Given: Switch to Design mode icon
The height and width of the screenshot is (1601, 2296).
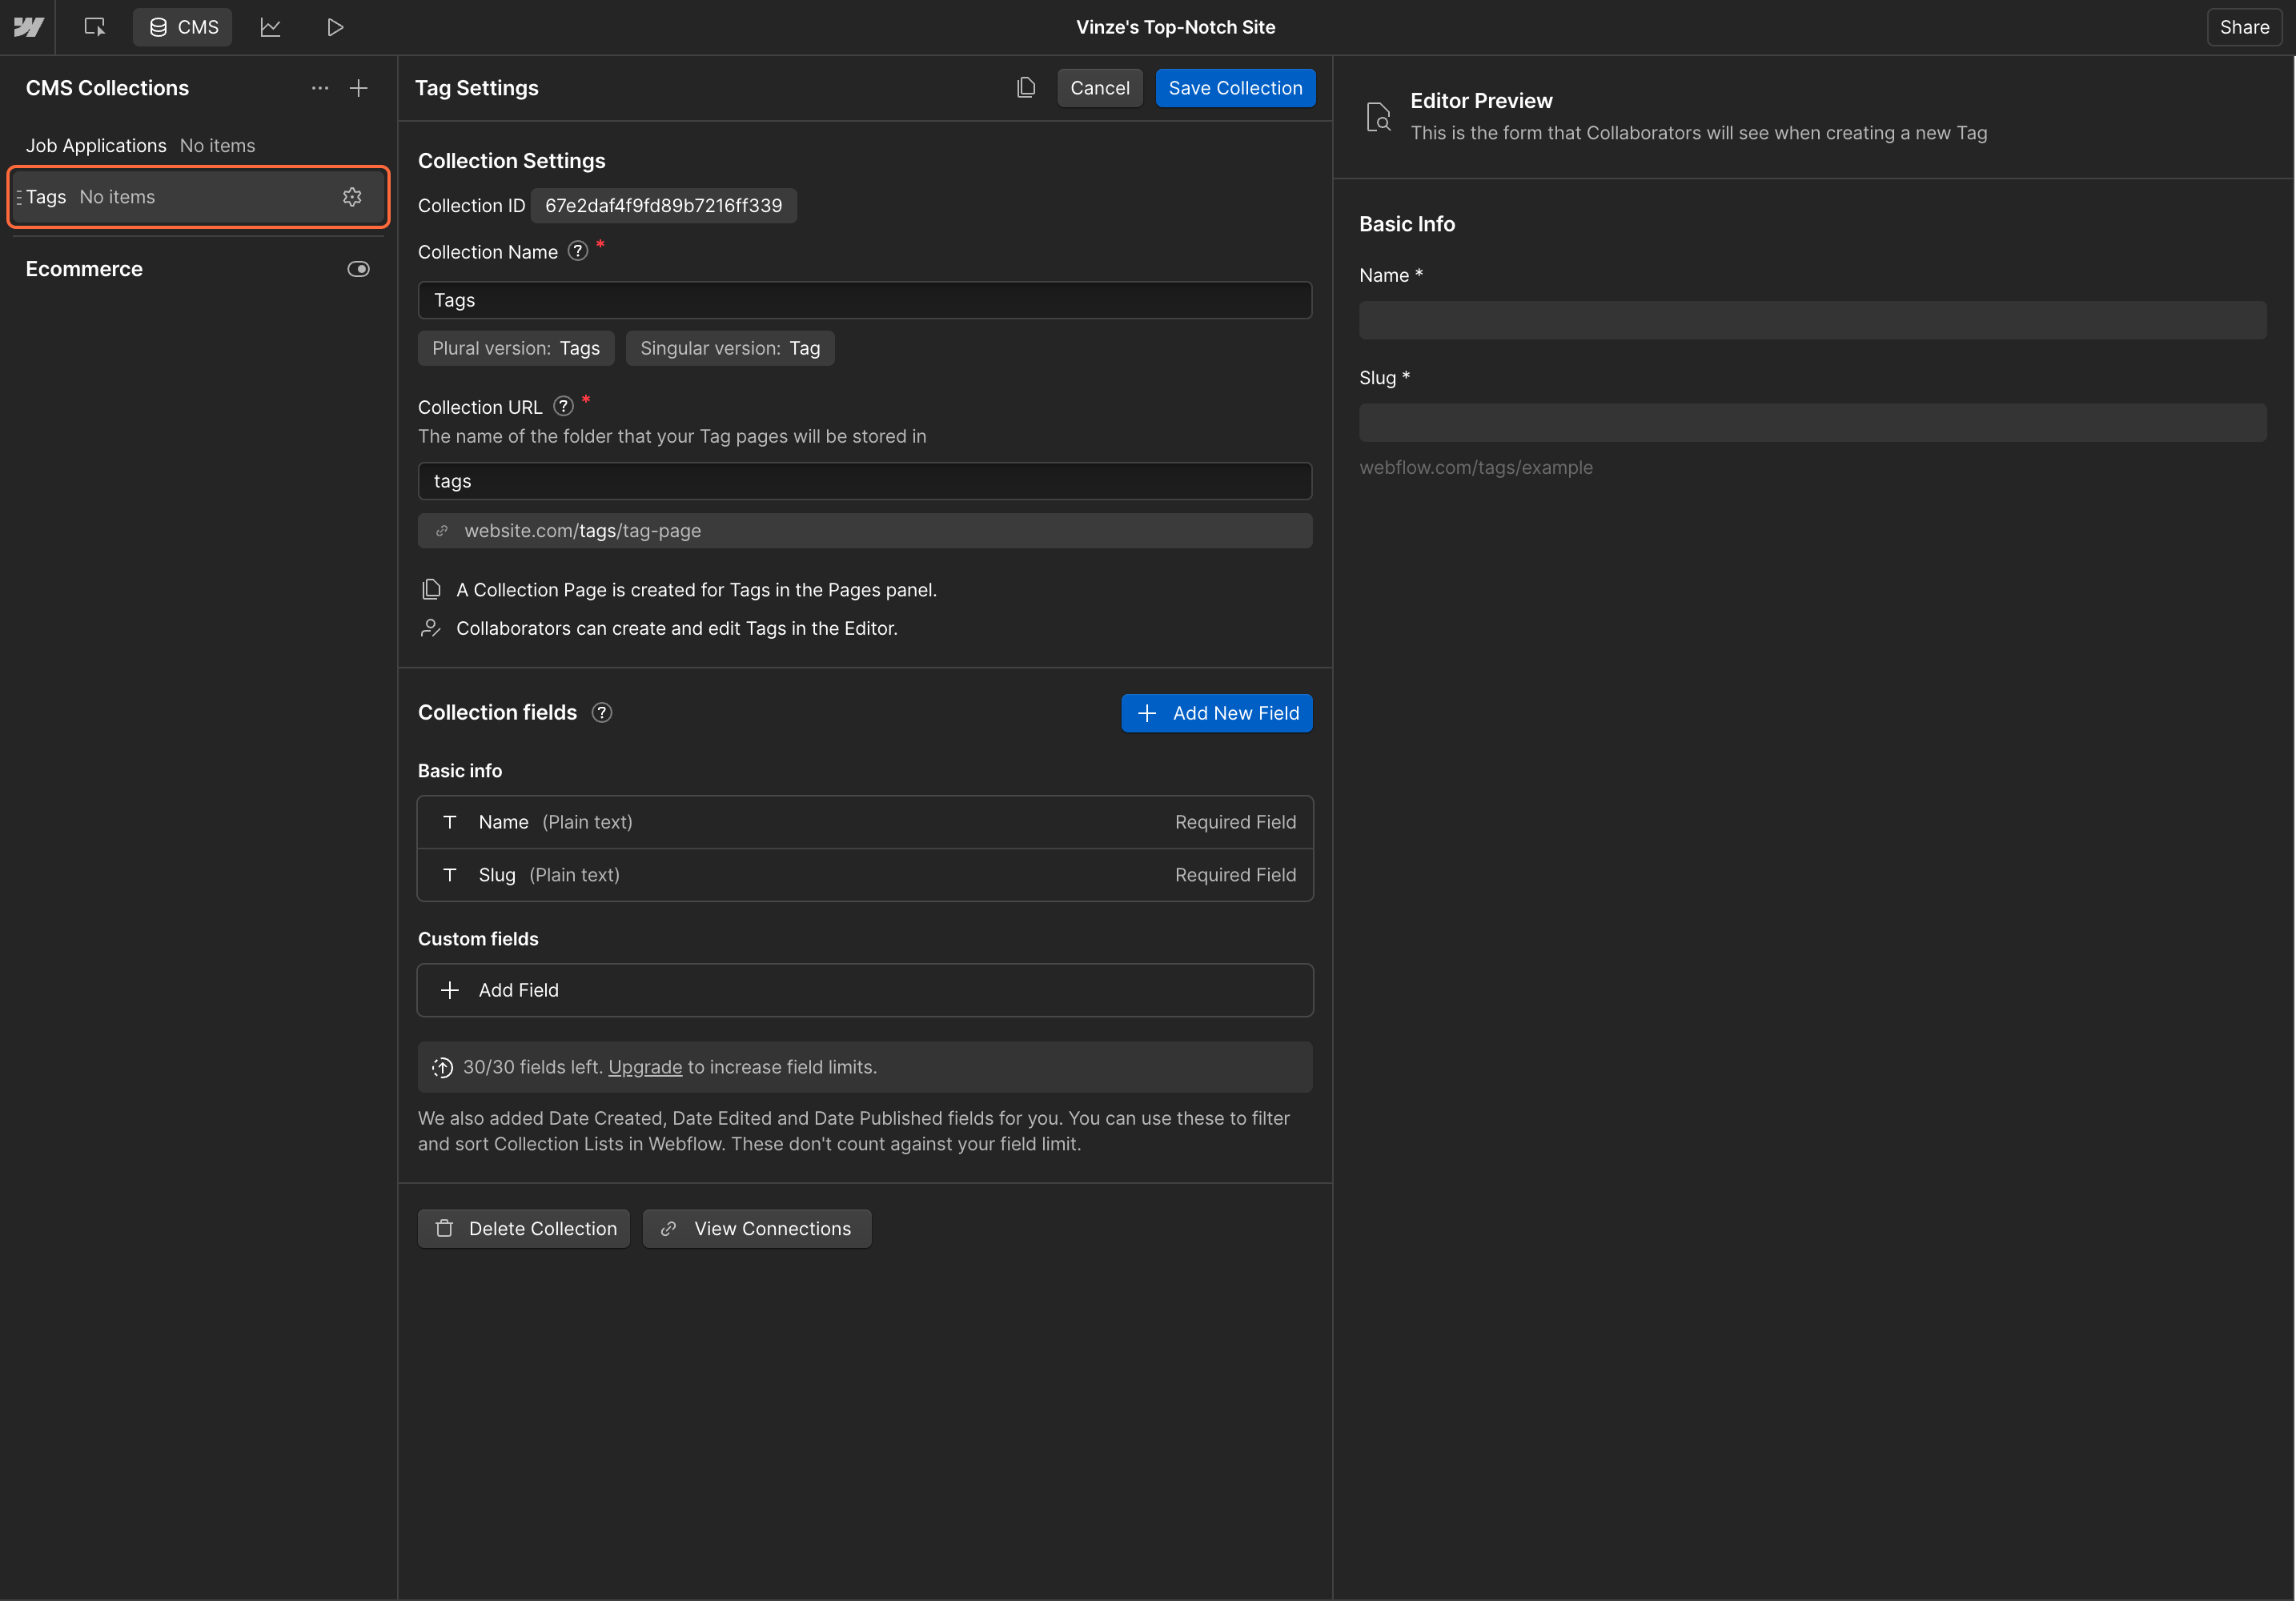Looking at the screenshot, I should tap(95, 27).
